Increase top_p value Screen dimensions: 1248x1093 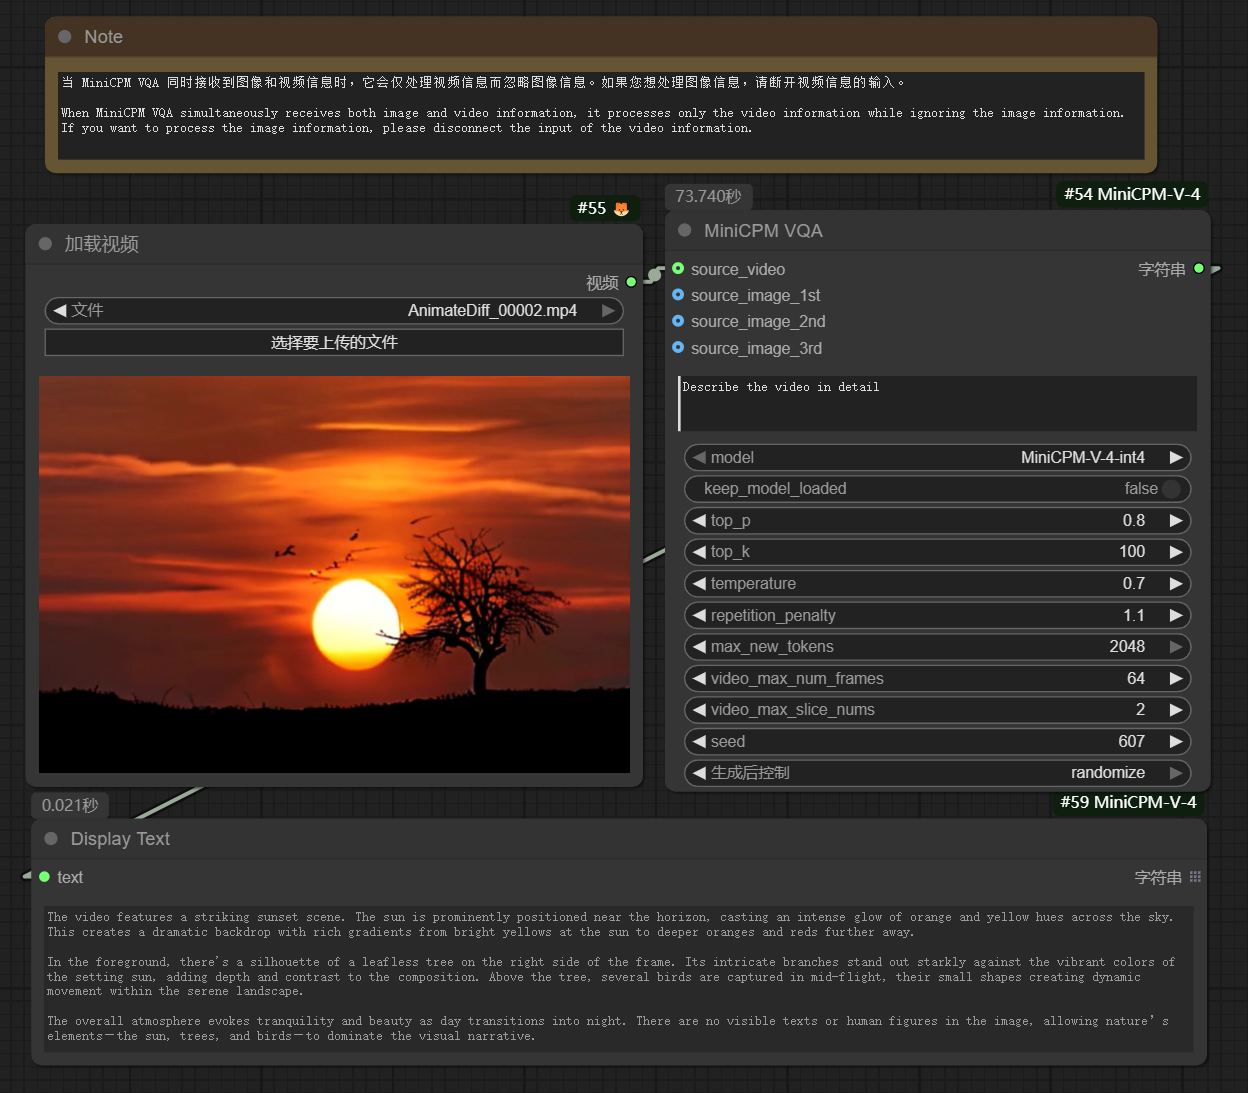click(x=1176, y=521)
